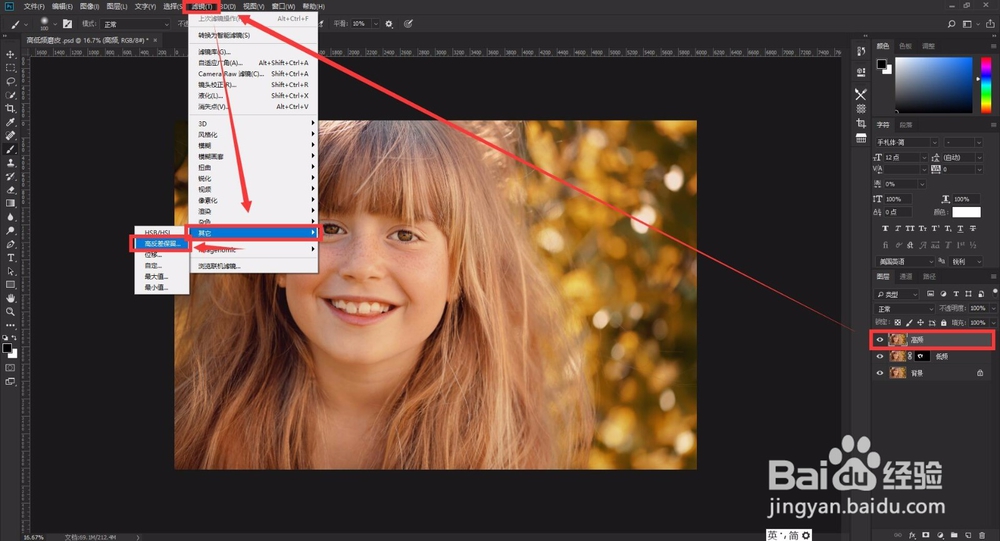Open brush preset picker arrow
Image resolution: width=1000 pixels, height=541 pixels.
click(x=55, y=24)
